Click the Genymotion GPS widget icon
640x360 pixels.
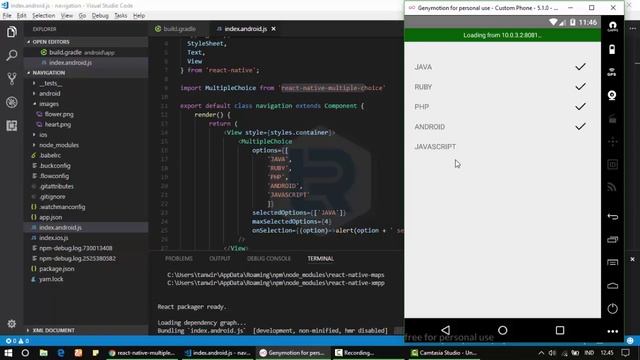click(x=612, y=72)
